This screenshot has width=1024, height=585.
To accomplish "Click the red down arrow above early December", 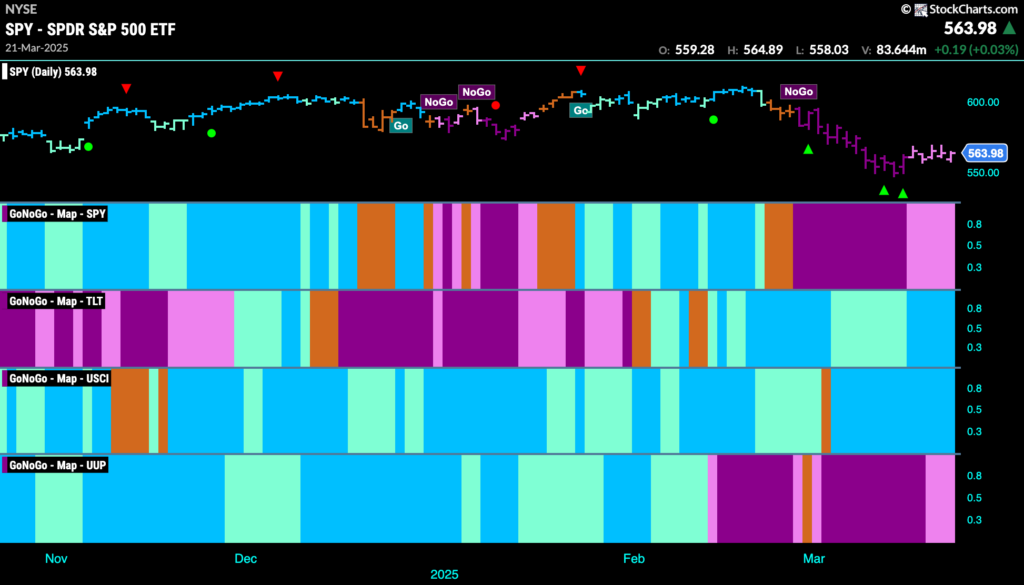I will 278,76.
